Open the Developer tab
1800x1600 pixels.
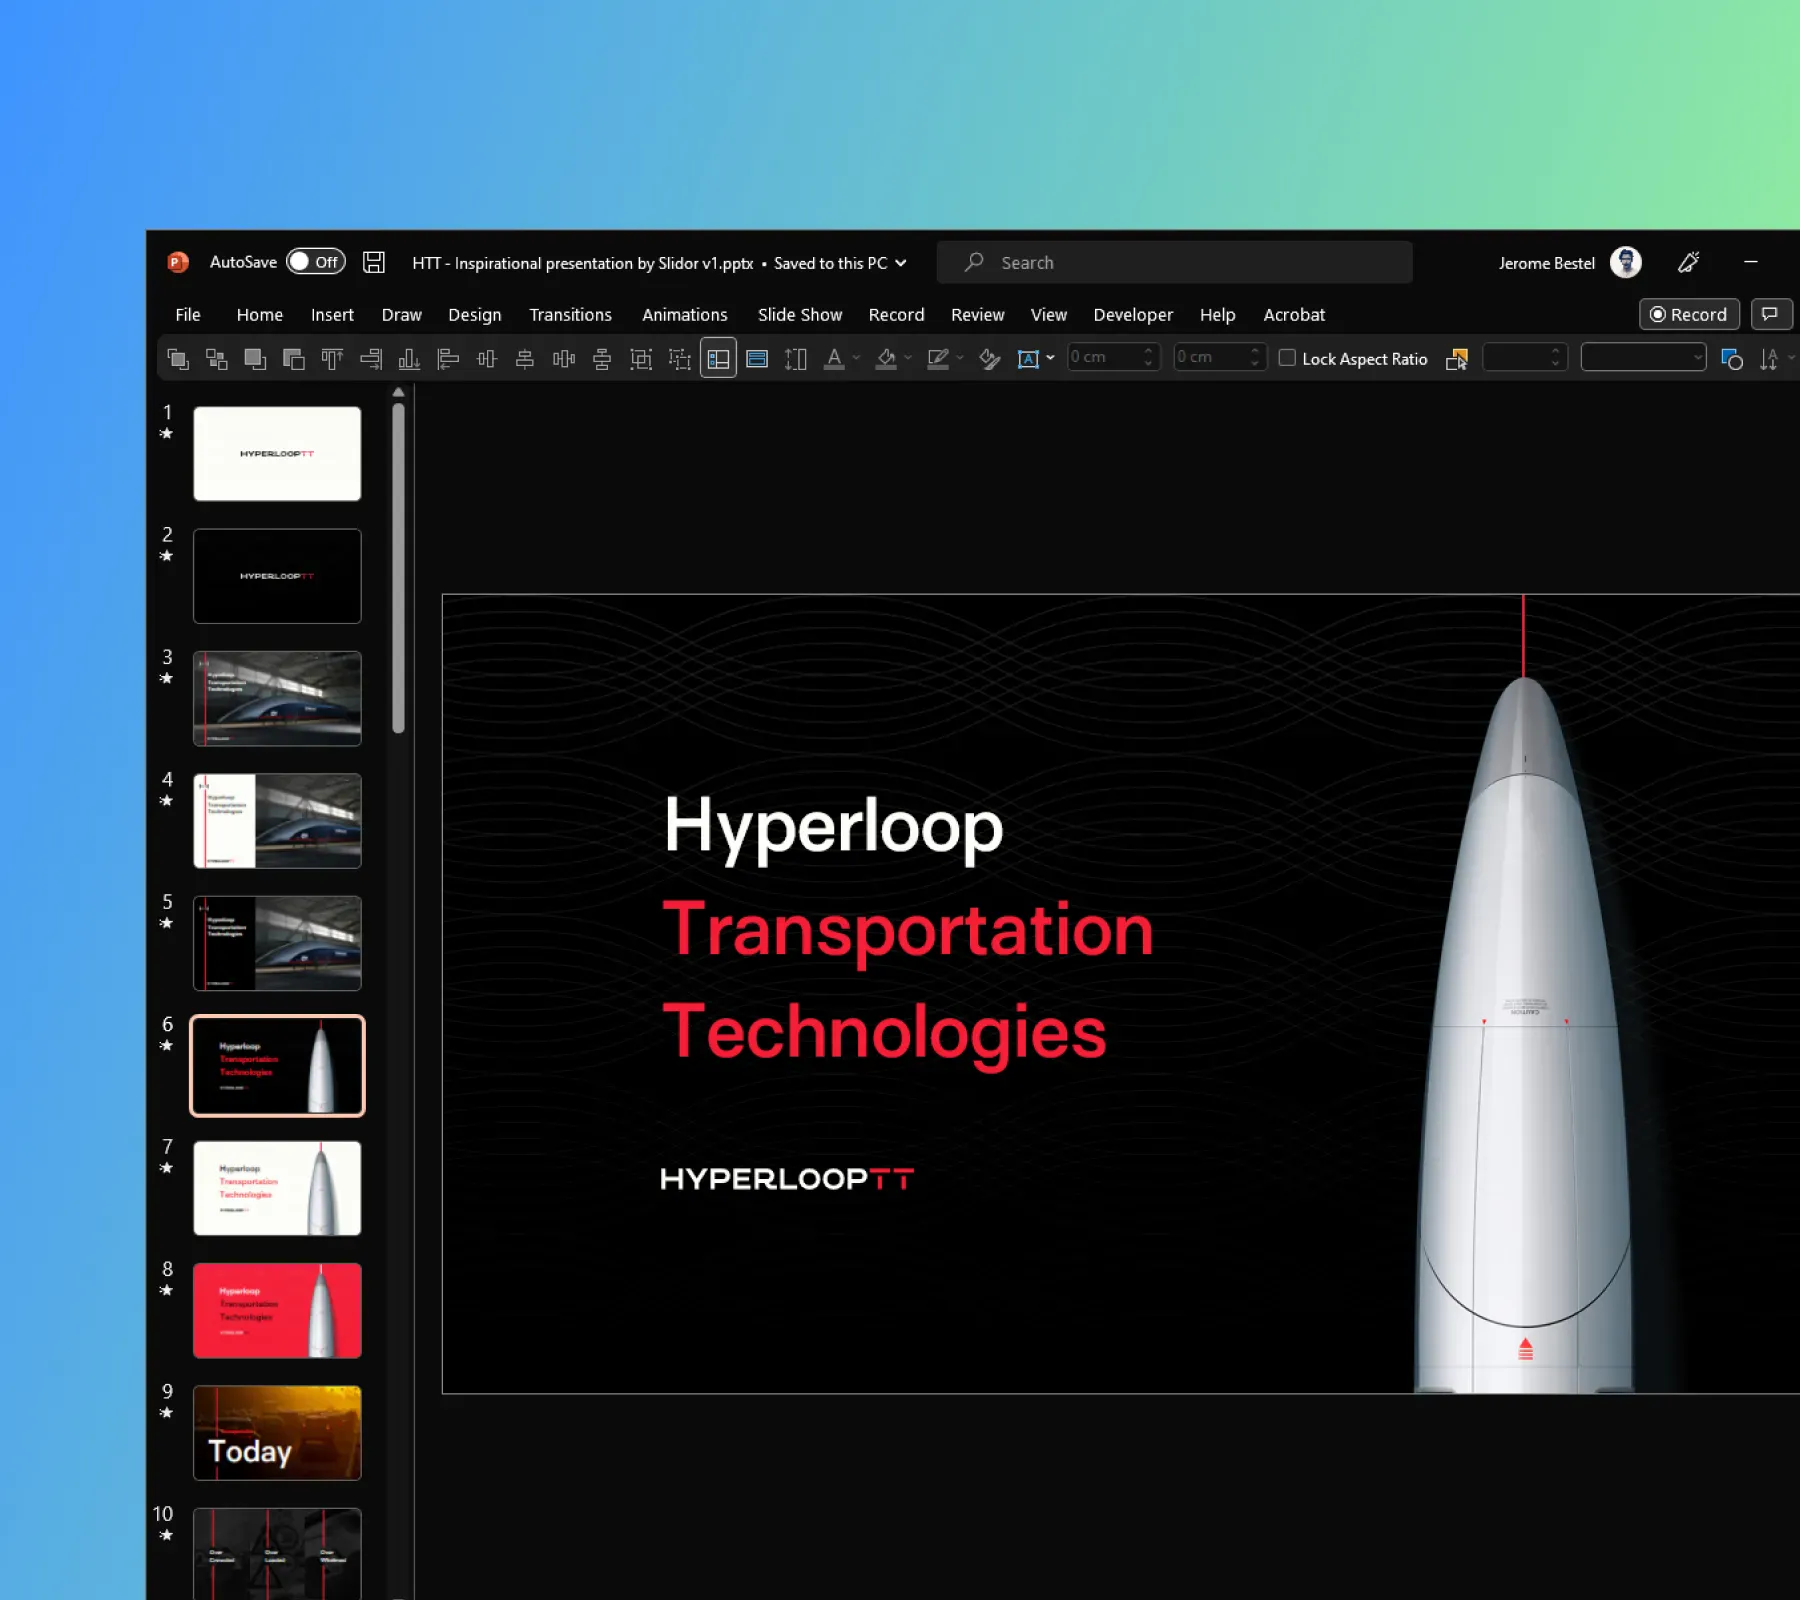(x=1133, y=315)
